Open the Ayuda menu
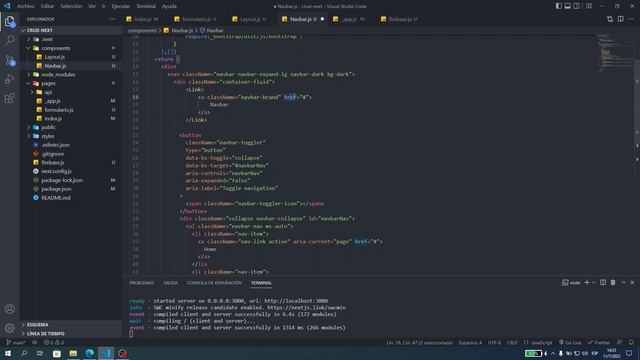Viewport: 640px width, 360px height. click(x=169, y=6)
